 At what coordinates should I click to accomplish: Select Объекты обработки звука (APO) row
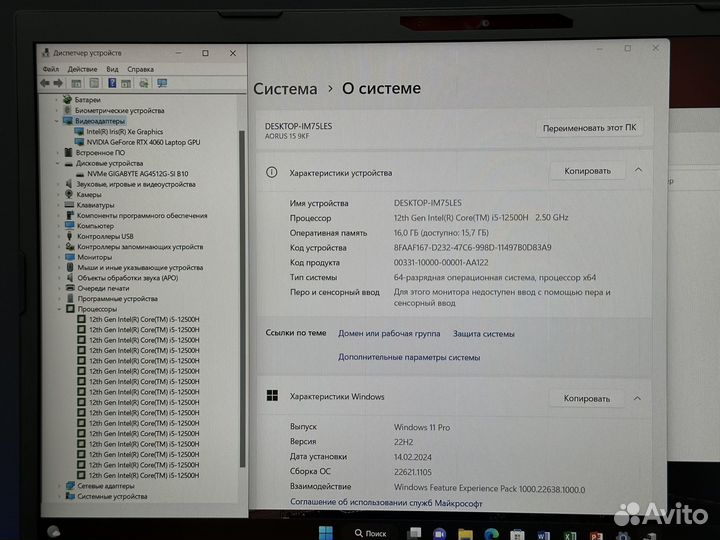[x=128, y=278]
